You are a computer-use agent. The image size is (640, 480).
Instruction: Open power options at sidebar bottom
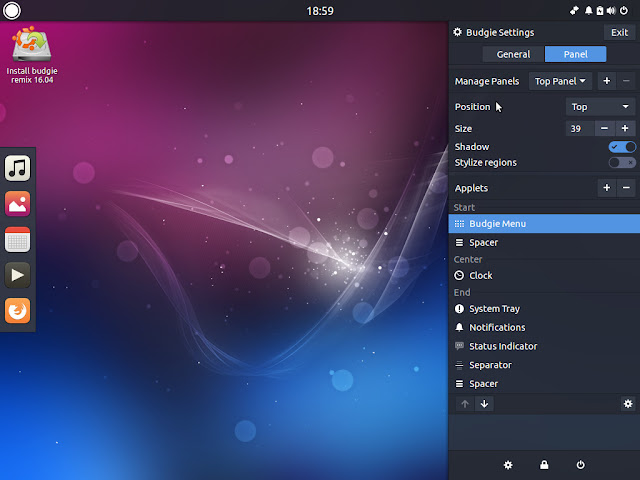[x=580, y=465]
